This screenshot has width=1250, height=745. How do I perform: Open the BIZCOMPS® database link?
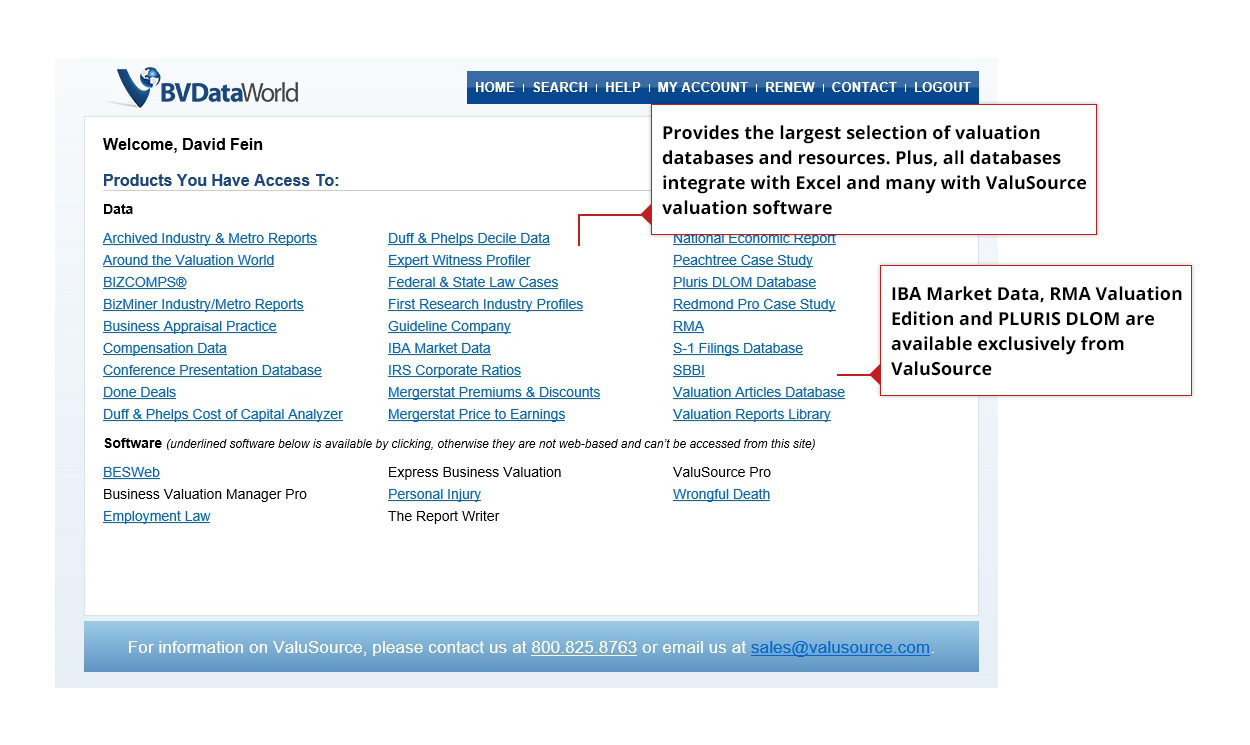tap(145, 282)
